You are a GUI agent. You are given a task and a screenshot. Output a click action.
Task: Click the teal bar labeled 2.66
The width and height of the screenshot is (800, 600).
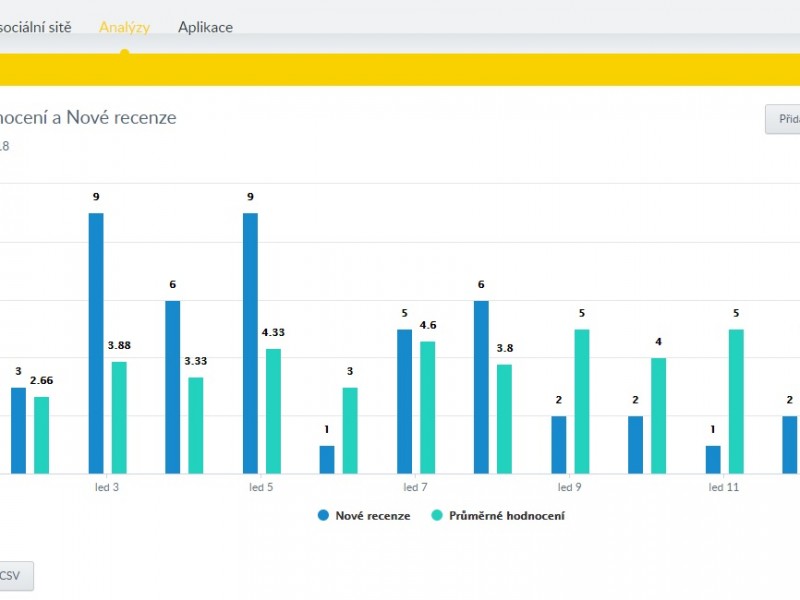pos(41,435)
